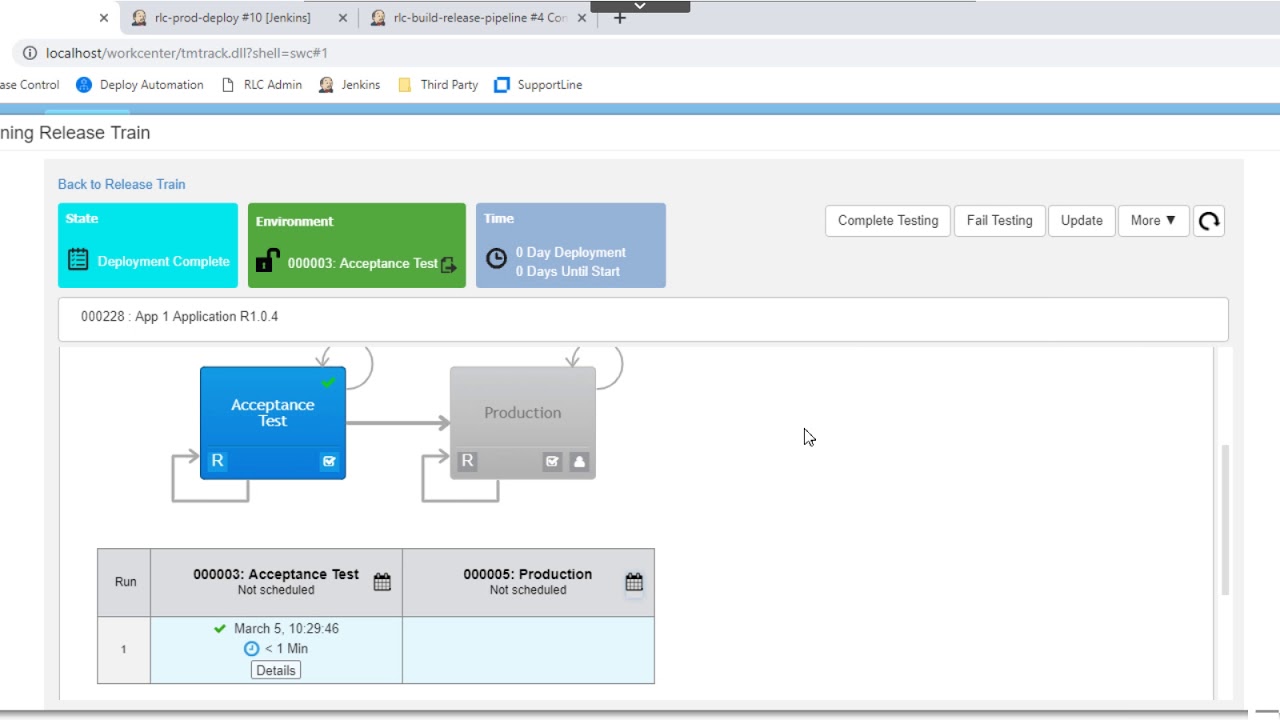Click the Details button in run 1

[276, 670]
